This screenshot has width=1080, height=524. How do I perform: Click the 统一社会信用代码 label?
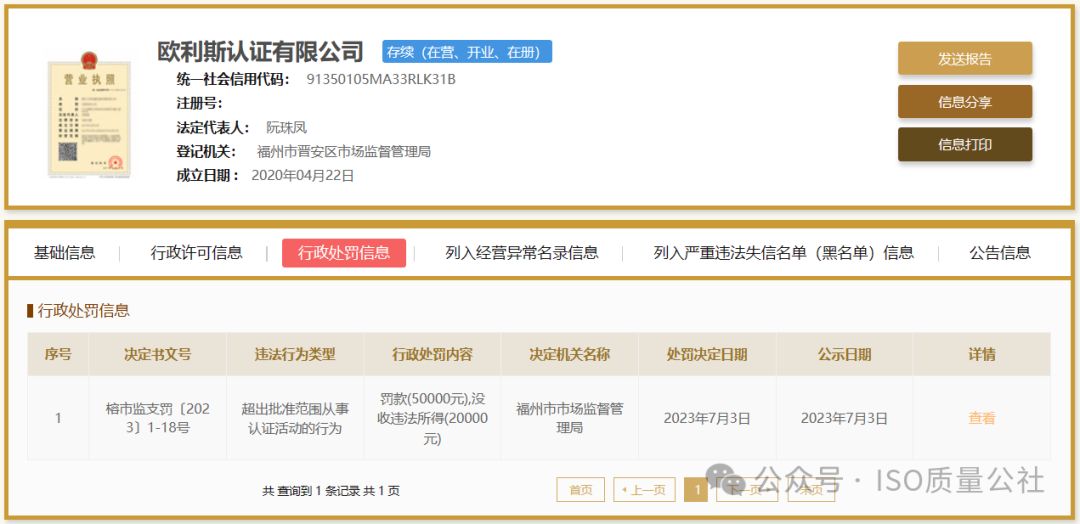pos(233,79)
